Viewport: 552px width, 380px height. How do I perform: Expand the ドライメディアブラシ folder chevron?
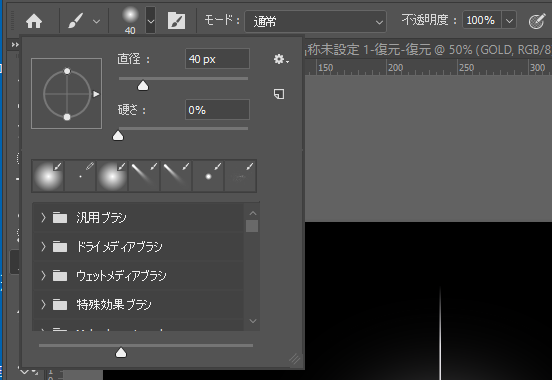click(x=43, y=247)
